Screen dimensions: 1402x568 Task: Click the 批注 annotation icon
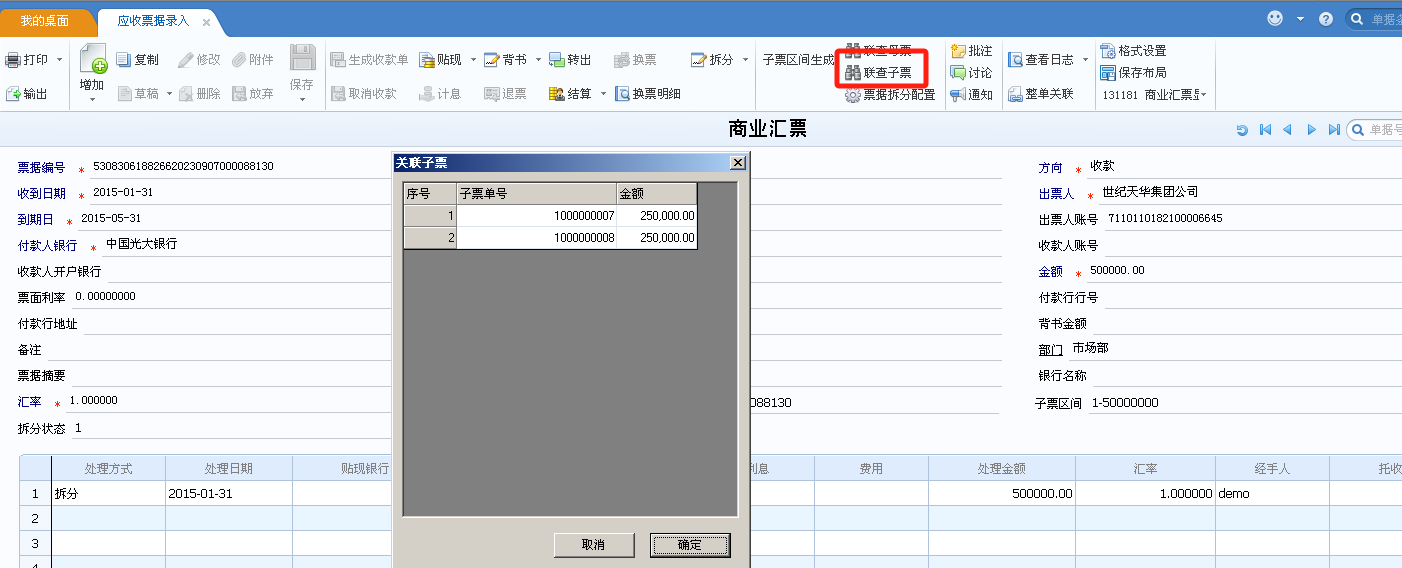(x=958, y=51)
